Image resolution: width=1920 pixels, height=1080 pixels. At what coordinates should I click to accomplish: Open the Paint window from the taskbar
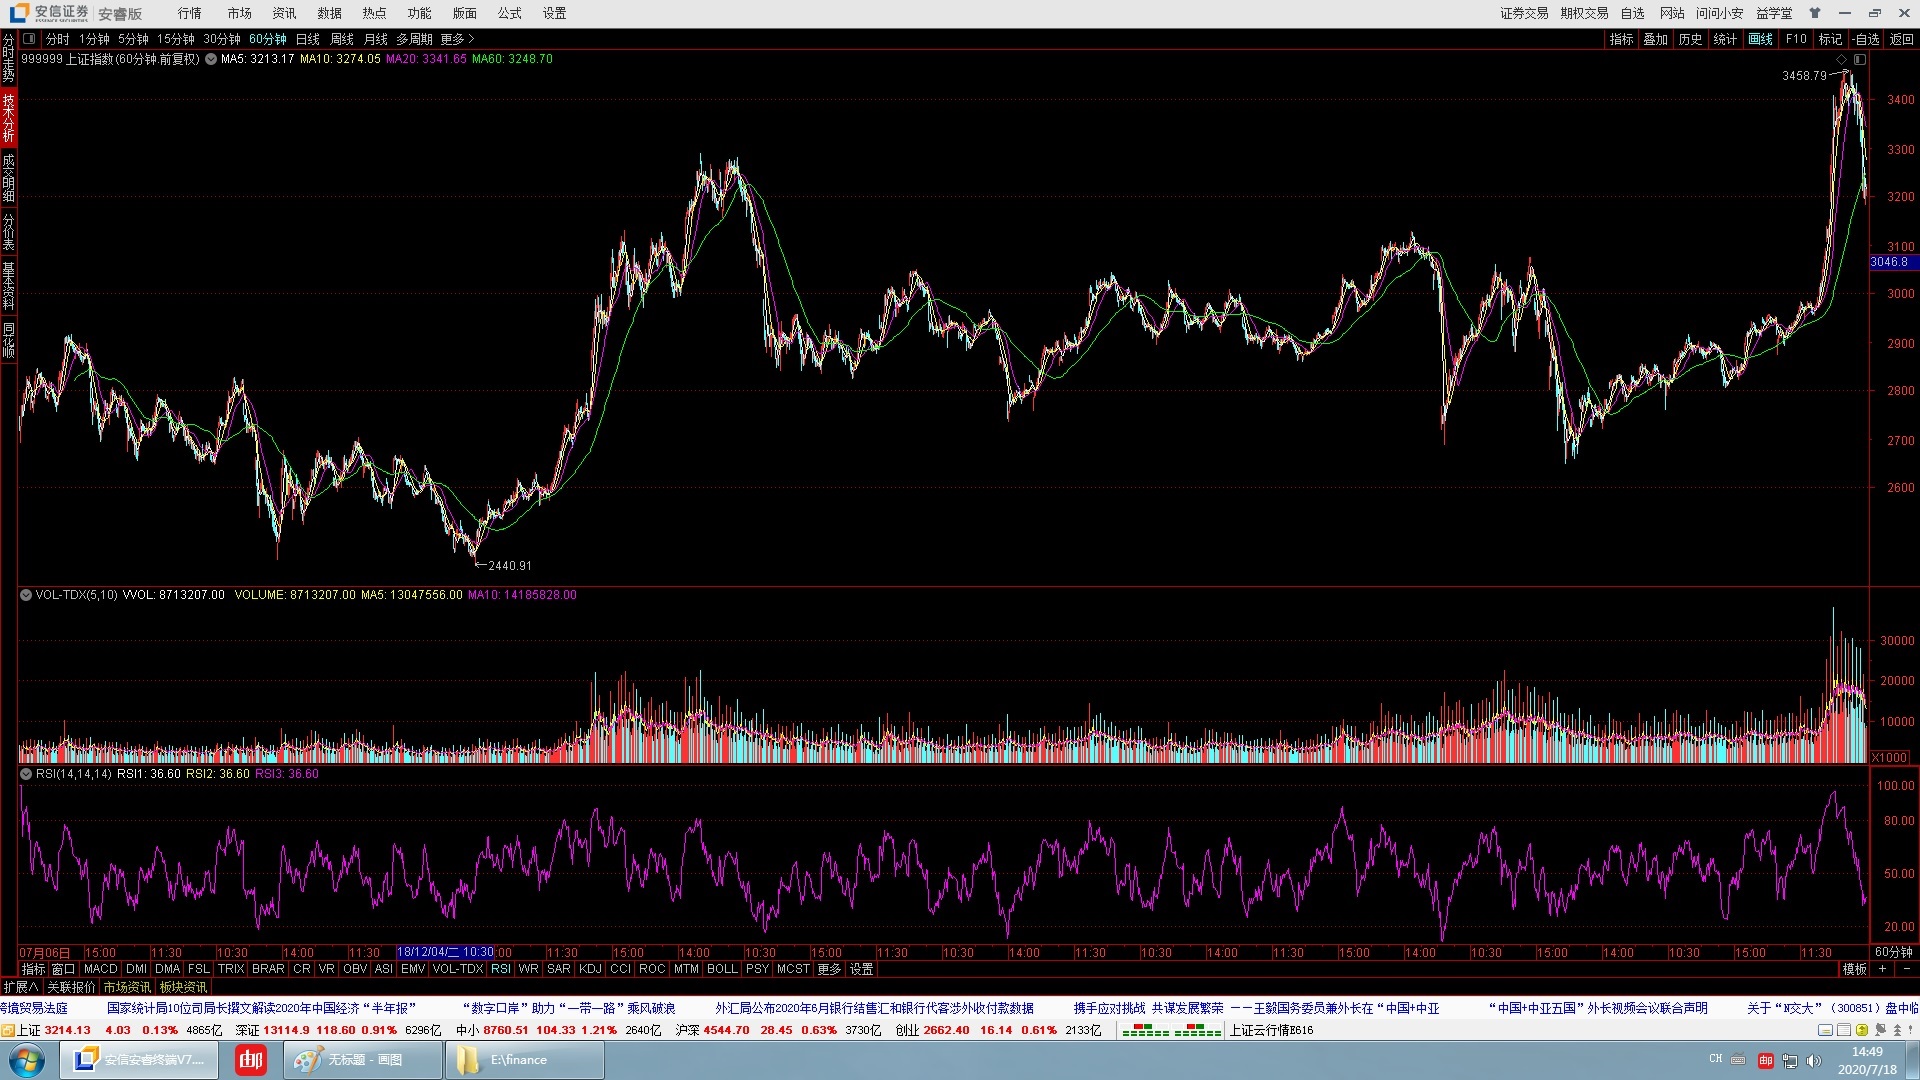[363, 1060]
